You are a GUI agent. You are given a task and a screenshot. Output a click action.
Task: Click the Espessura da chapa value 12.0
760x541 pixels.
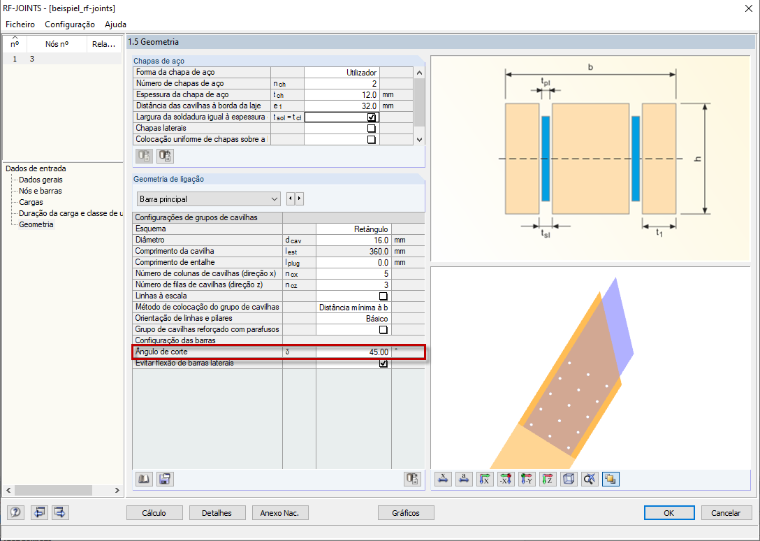tap(342, 95)
